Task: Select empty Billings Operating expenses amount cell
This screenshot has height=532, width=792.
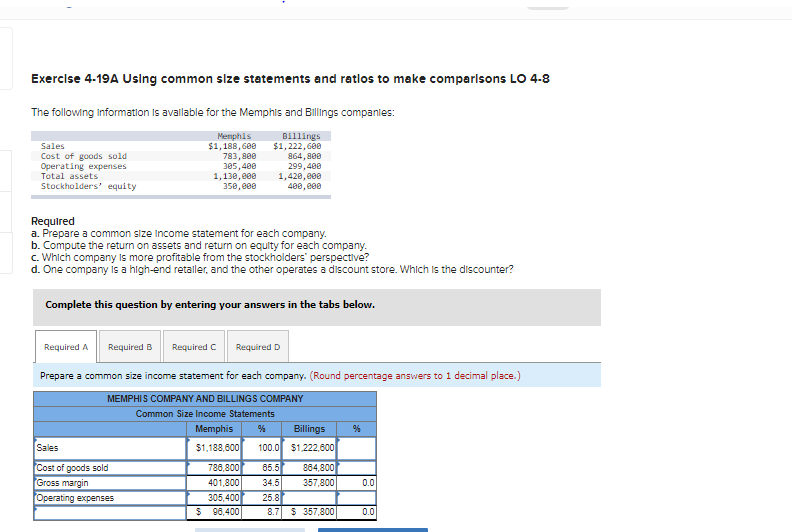Action: pos(309,498)
